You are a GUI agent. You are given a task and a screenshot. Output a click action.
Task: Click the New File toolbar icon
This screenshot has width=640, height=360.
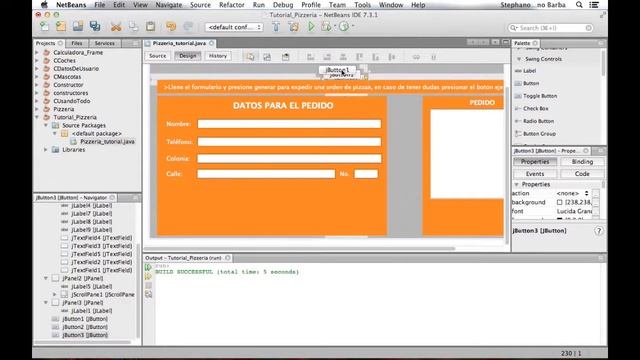[x=44, y=27]
